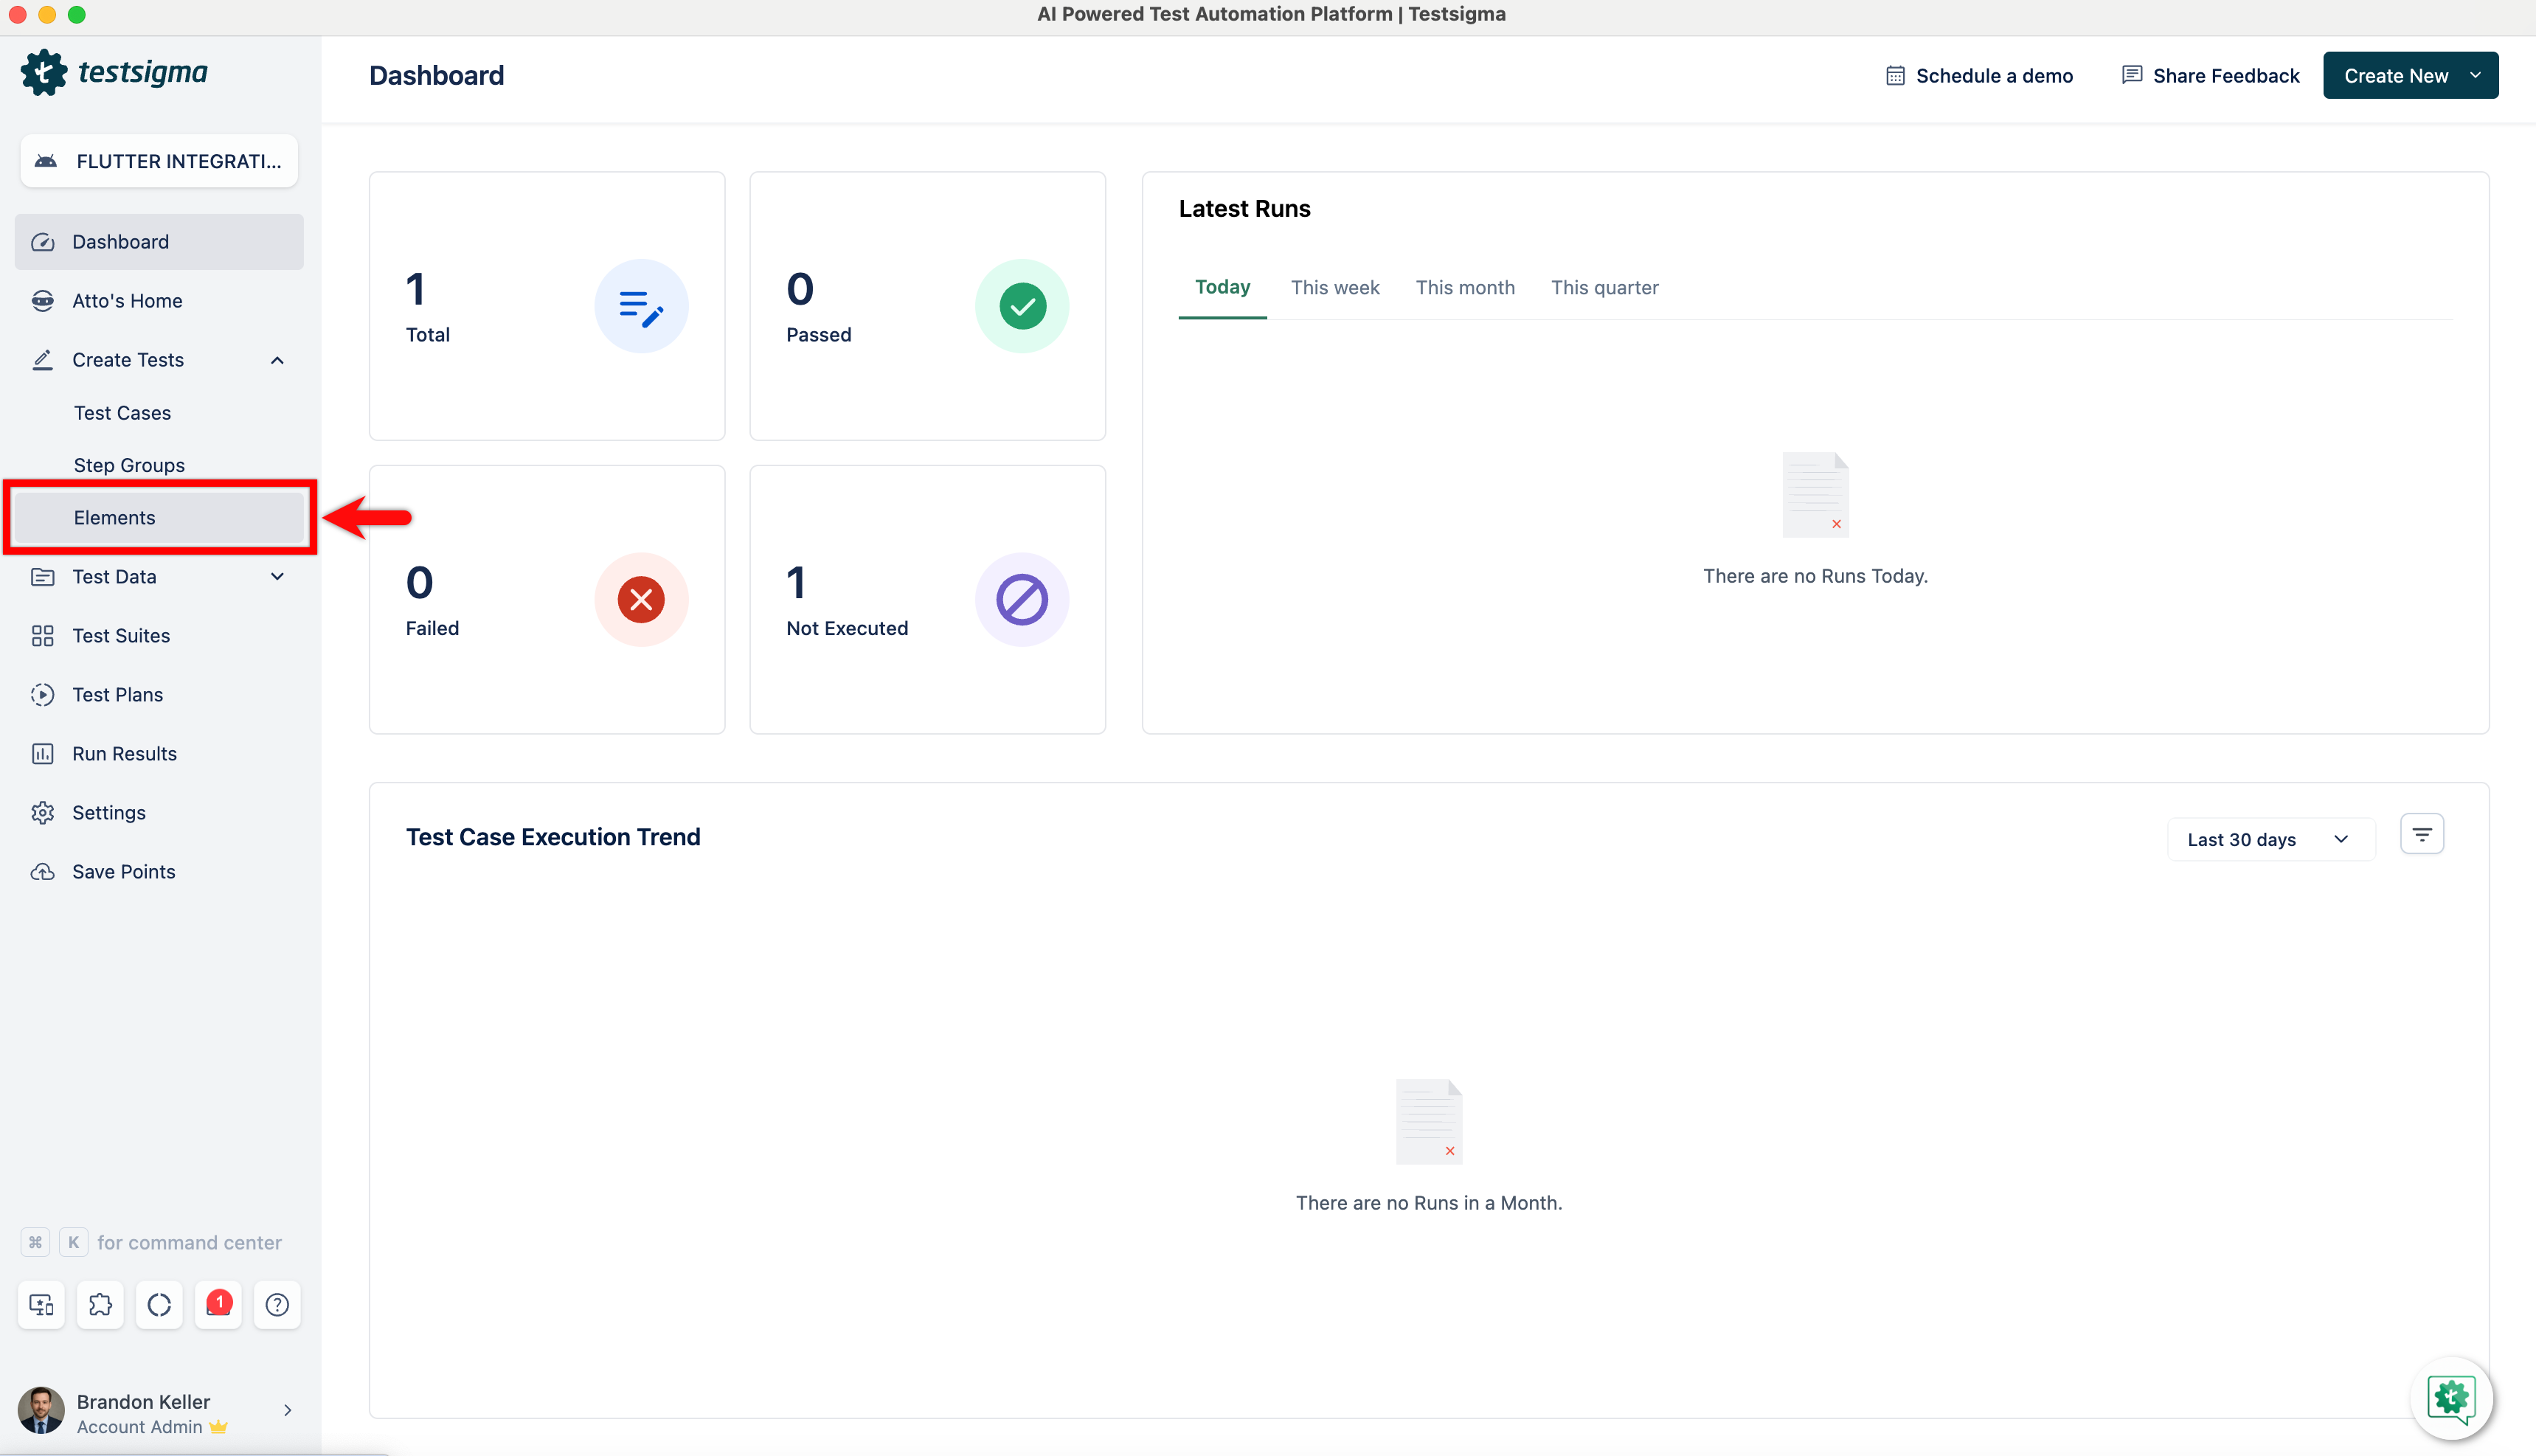
Task: Click the testsigma logo
Action: 114,72
